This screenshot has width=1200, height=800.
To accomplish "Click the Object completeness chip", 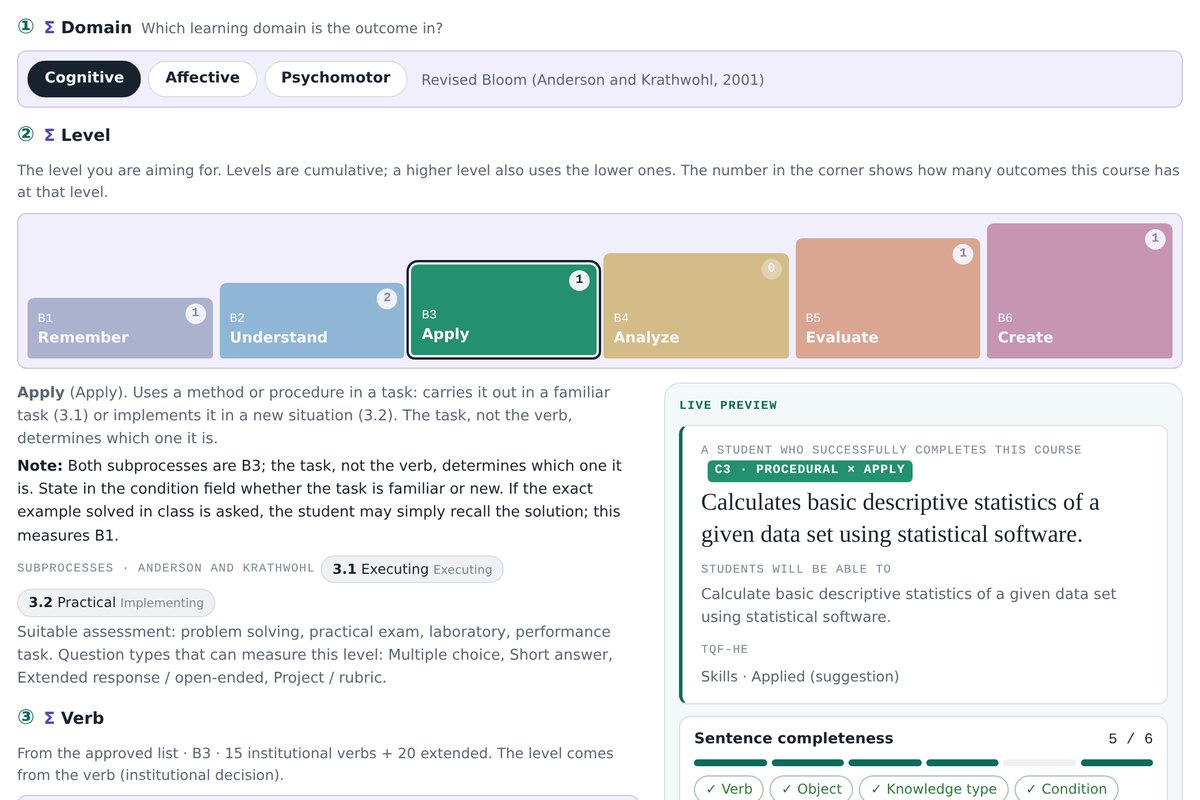I will coord(811,789).
